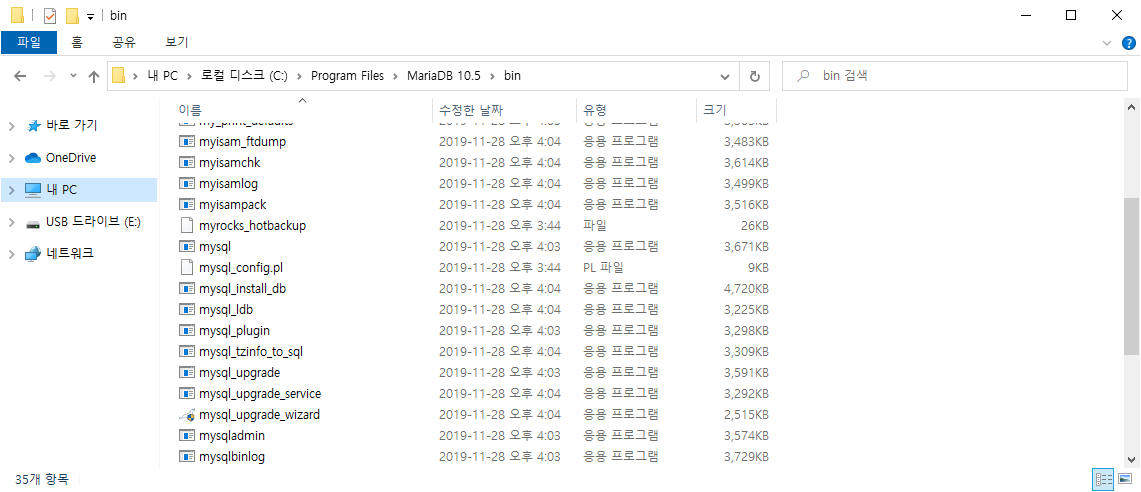
Task: Expand the OneDrive tree node
Action: [x=11, y=158]
